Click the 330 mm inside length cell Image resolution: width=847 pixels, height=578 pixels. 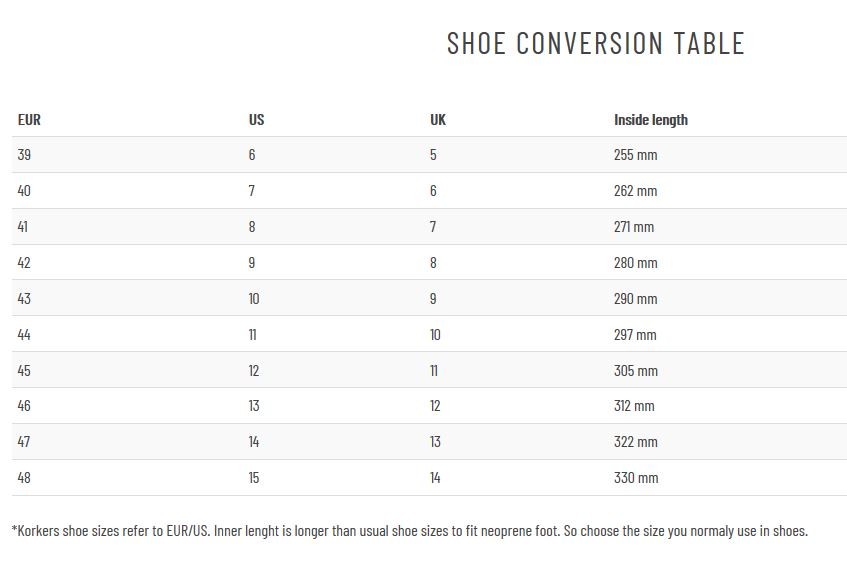636,478
